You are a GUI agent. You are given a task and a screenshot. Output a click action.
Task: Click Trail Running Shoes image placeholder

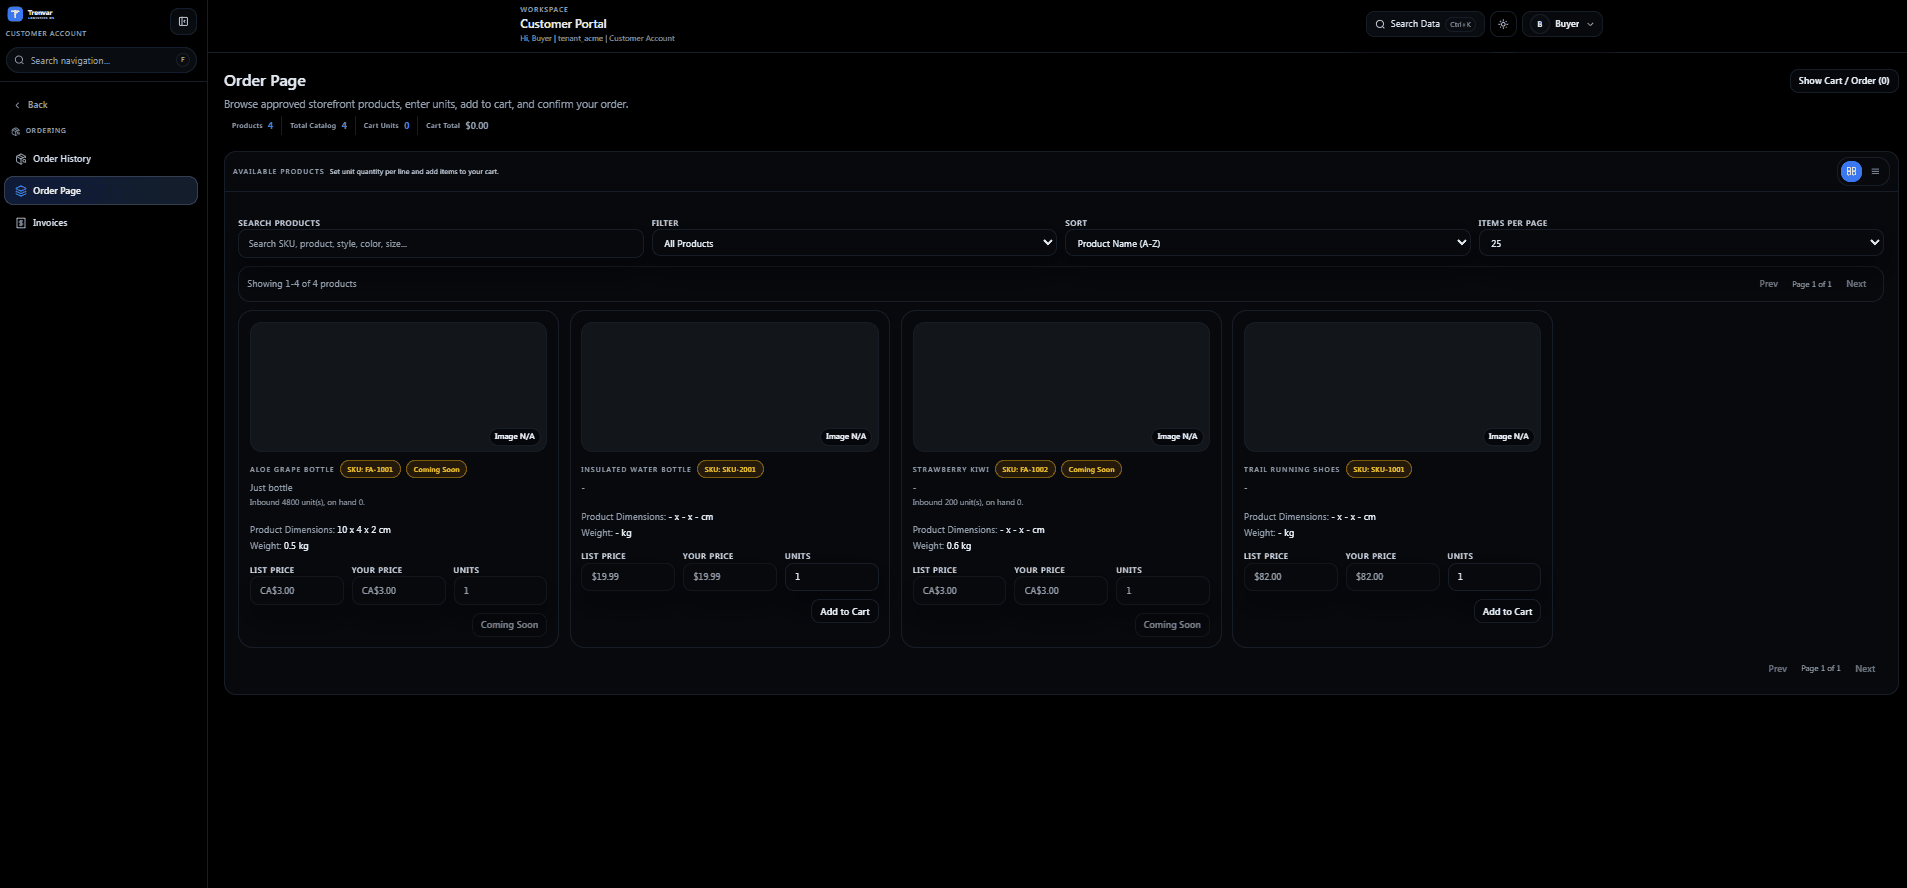(1392, 387)
